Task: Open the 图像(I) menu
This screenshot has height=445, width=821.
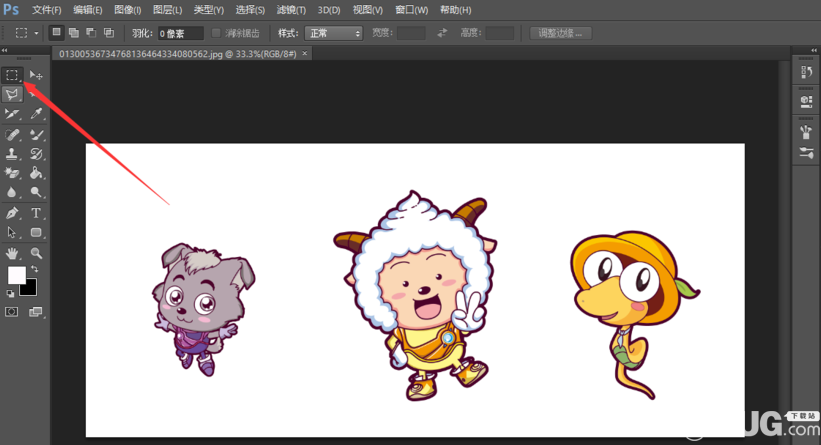Action: 128,10
